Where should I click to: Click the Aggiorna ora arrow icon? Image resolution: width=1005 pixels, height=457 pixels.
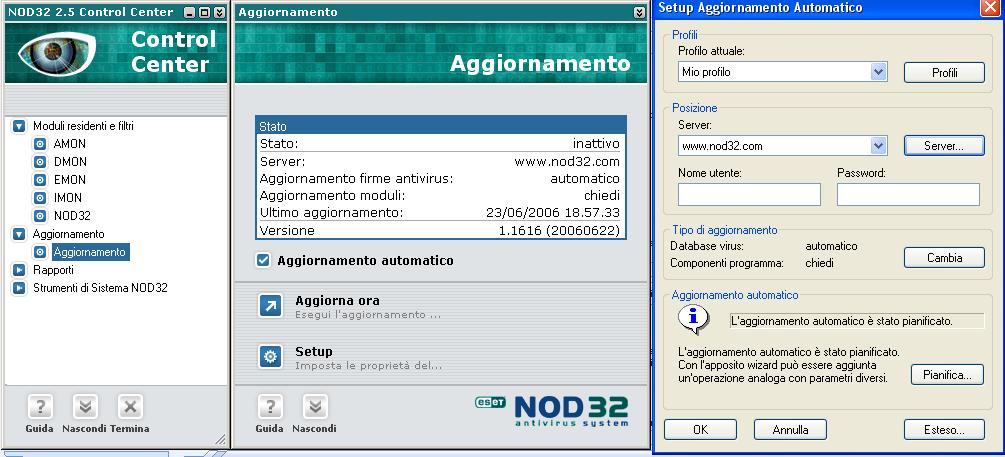pos(270,306)
